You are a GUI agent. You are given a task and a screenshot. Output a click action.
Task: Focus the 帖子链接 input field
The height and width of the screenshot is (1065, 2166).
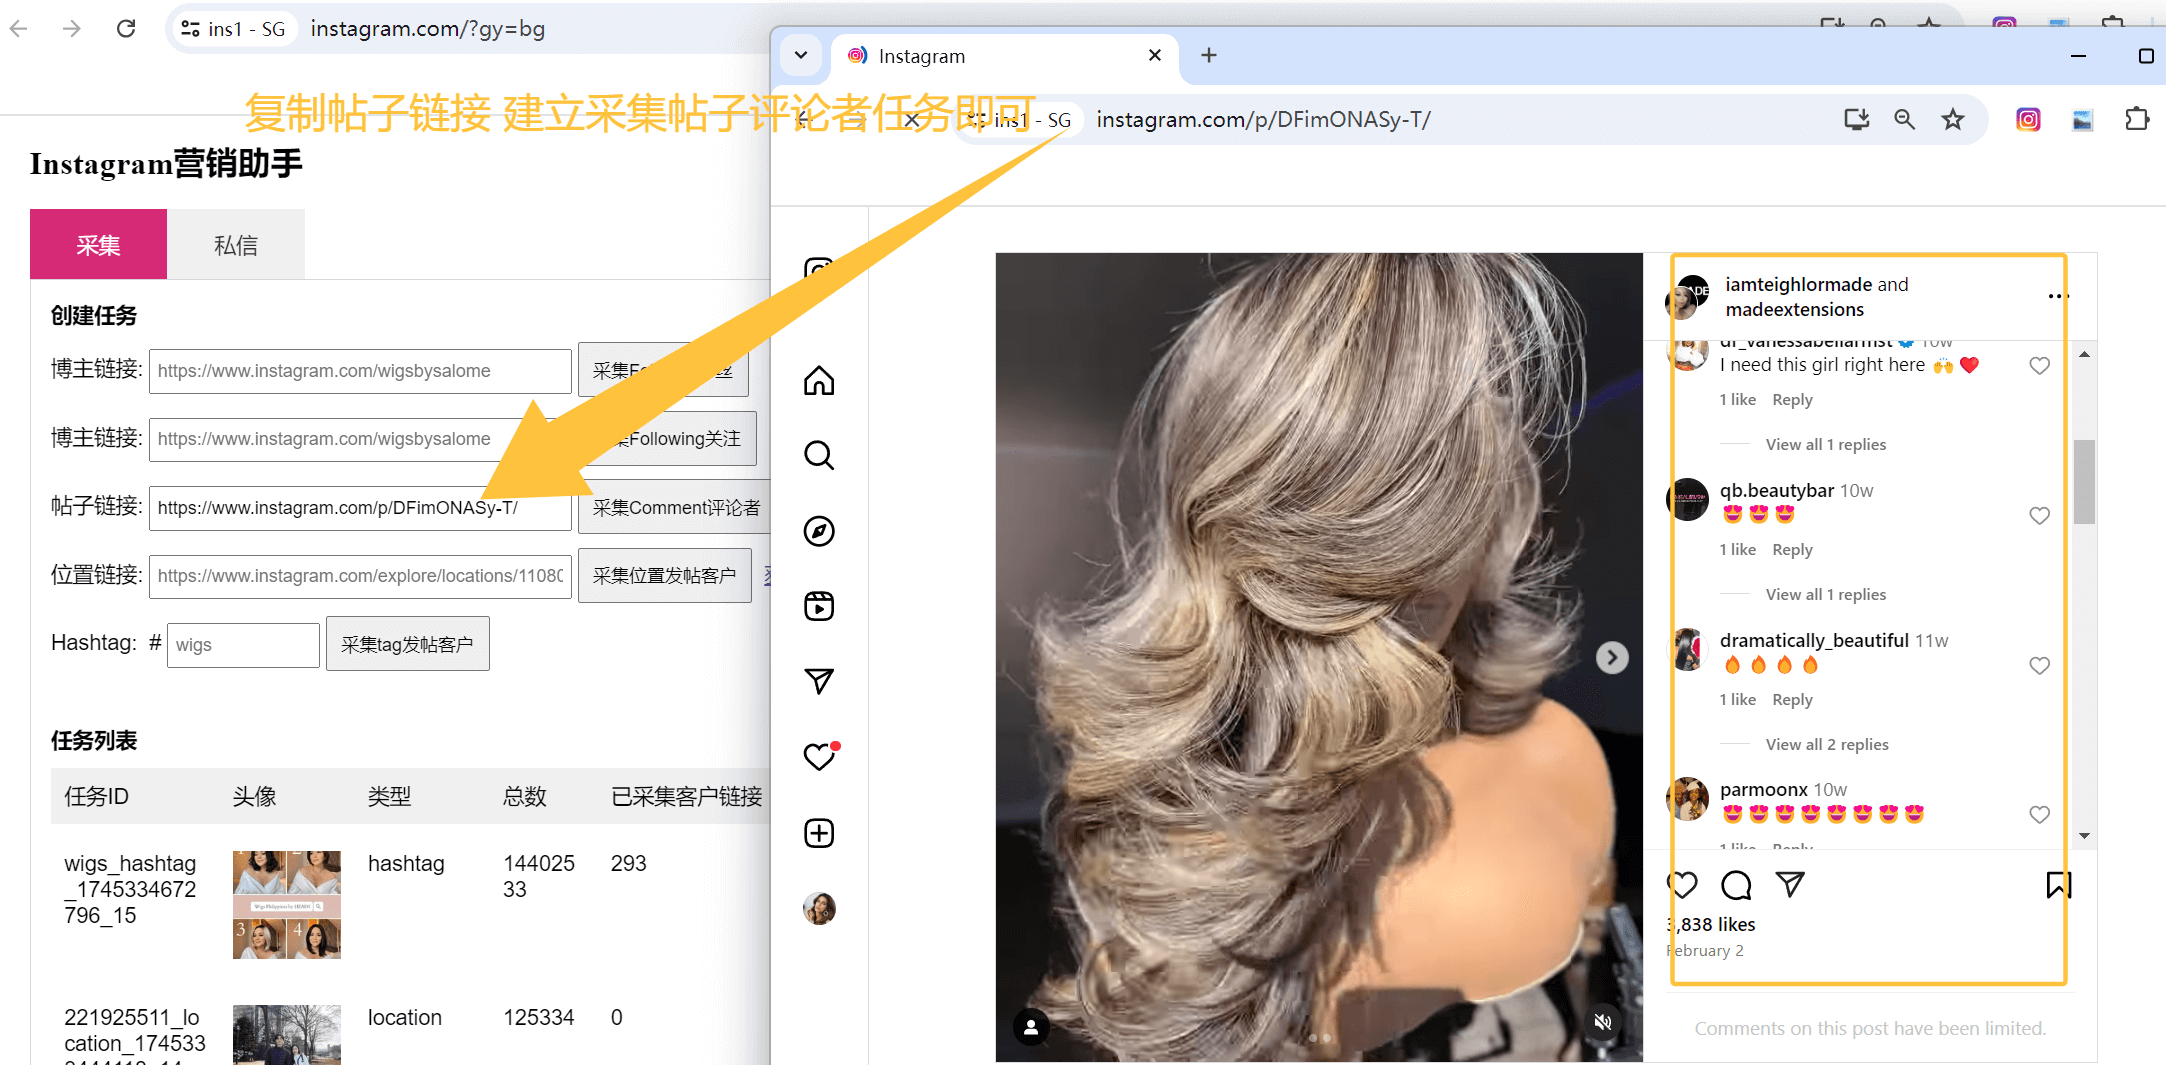coord(360,508)
